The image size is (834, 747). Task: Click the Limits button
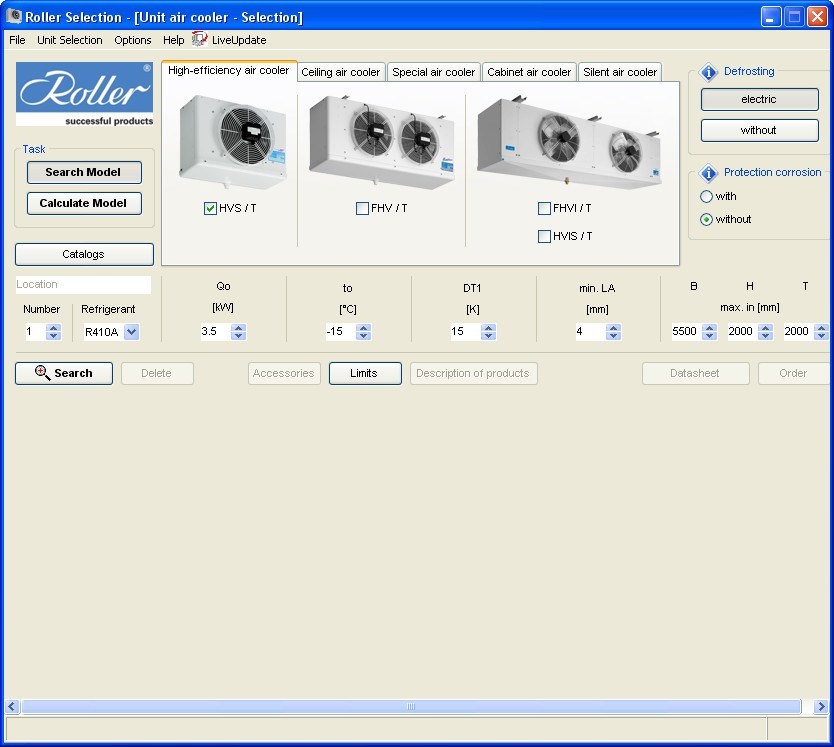pos(364,373)
